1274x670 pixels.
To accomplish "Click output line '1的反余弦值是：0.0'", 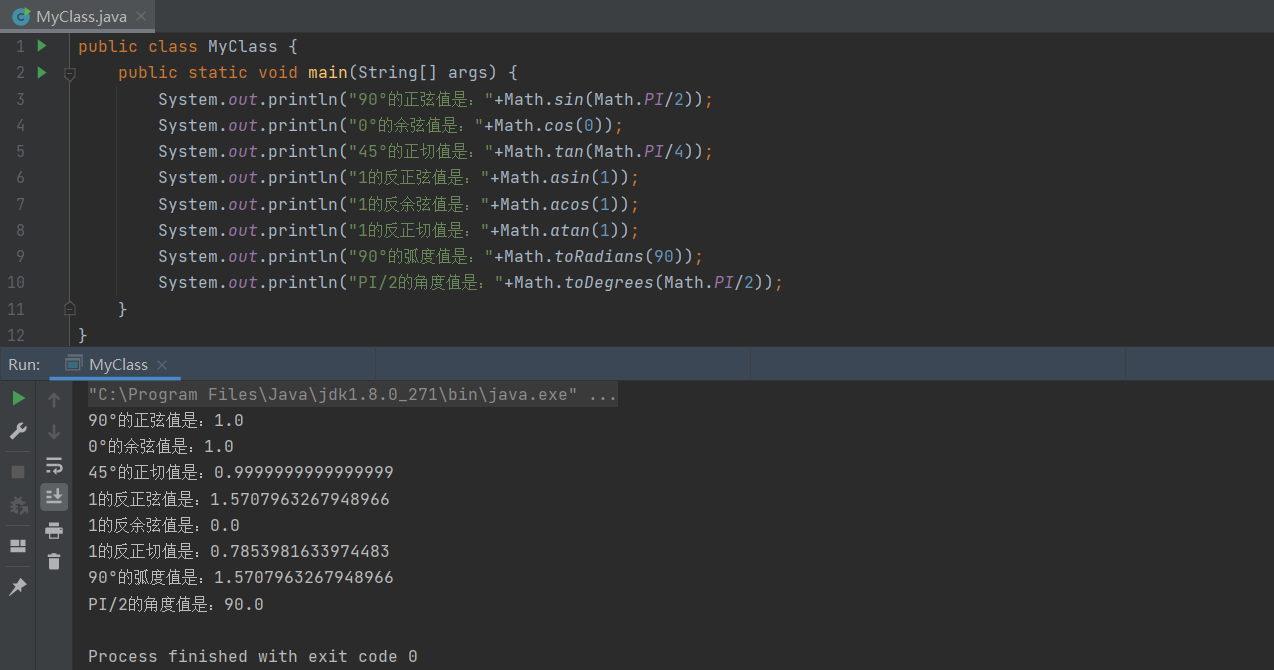I will click(164, 525).
